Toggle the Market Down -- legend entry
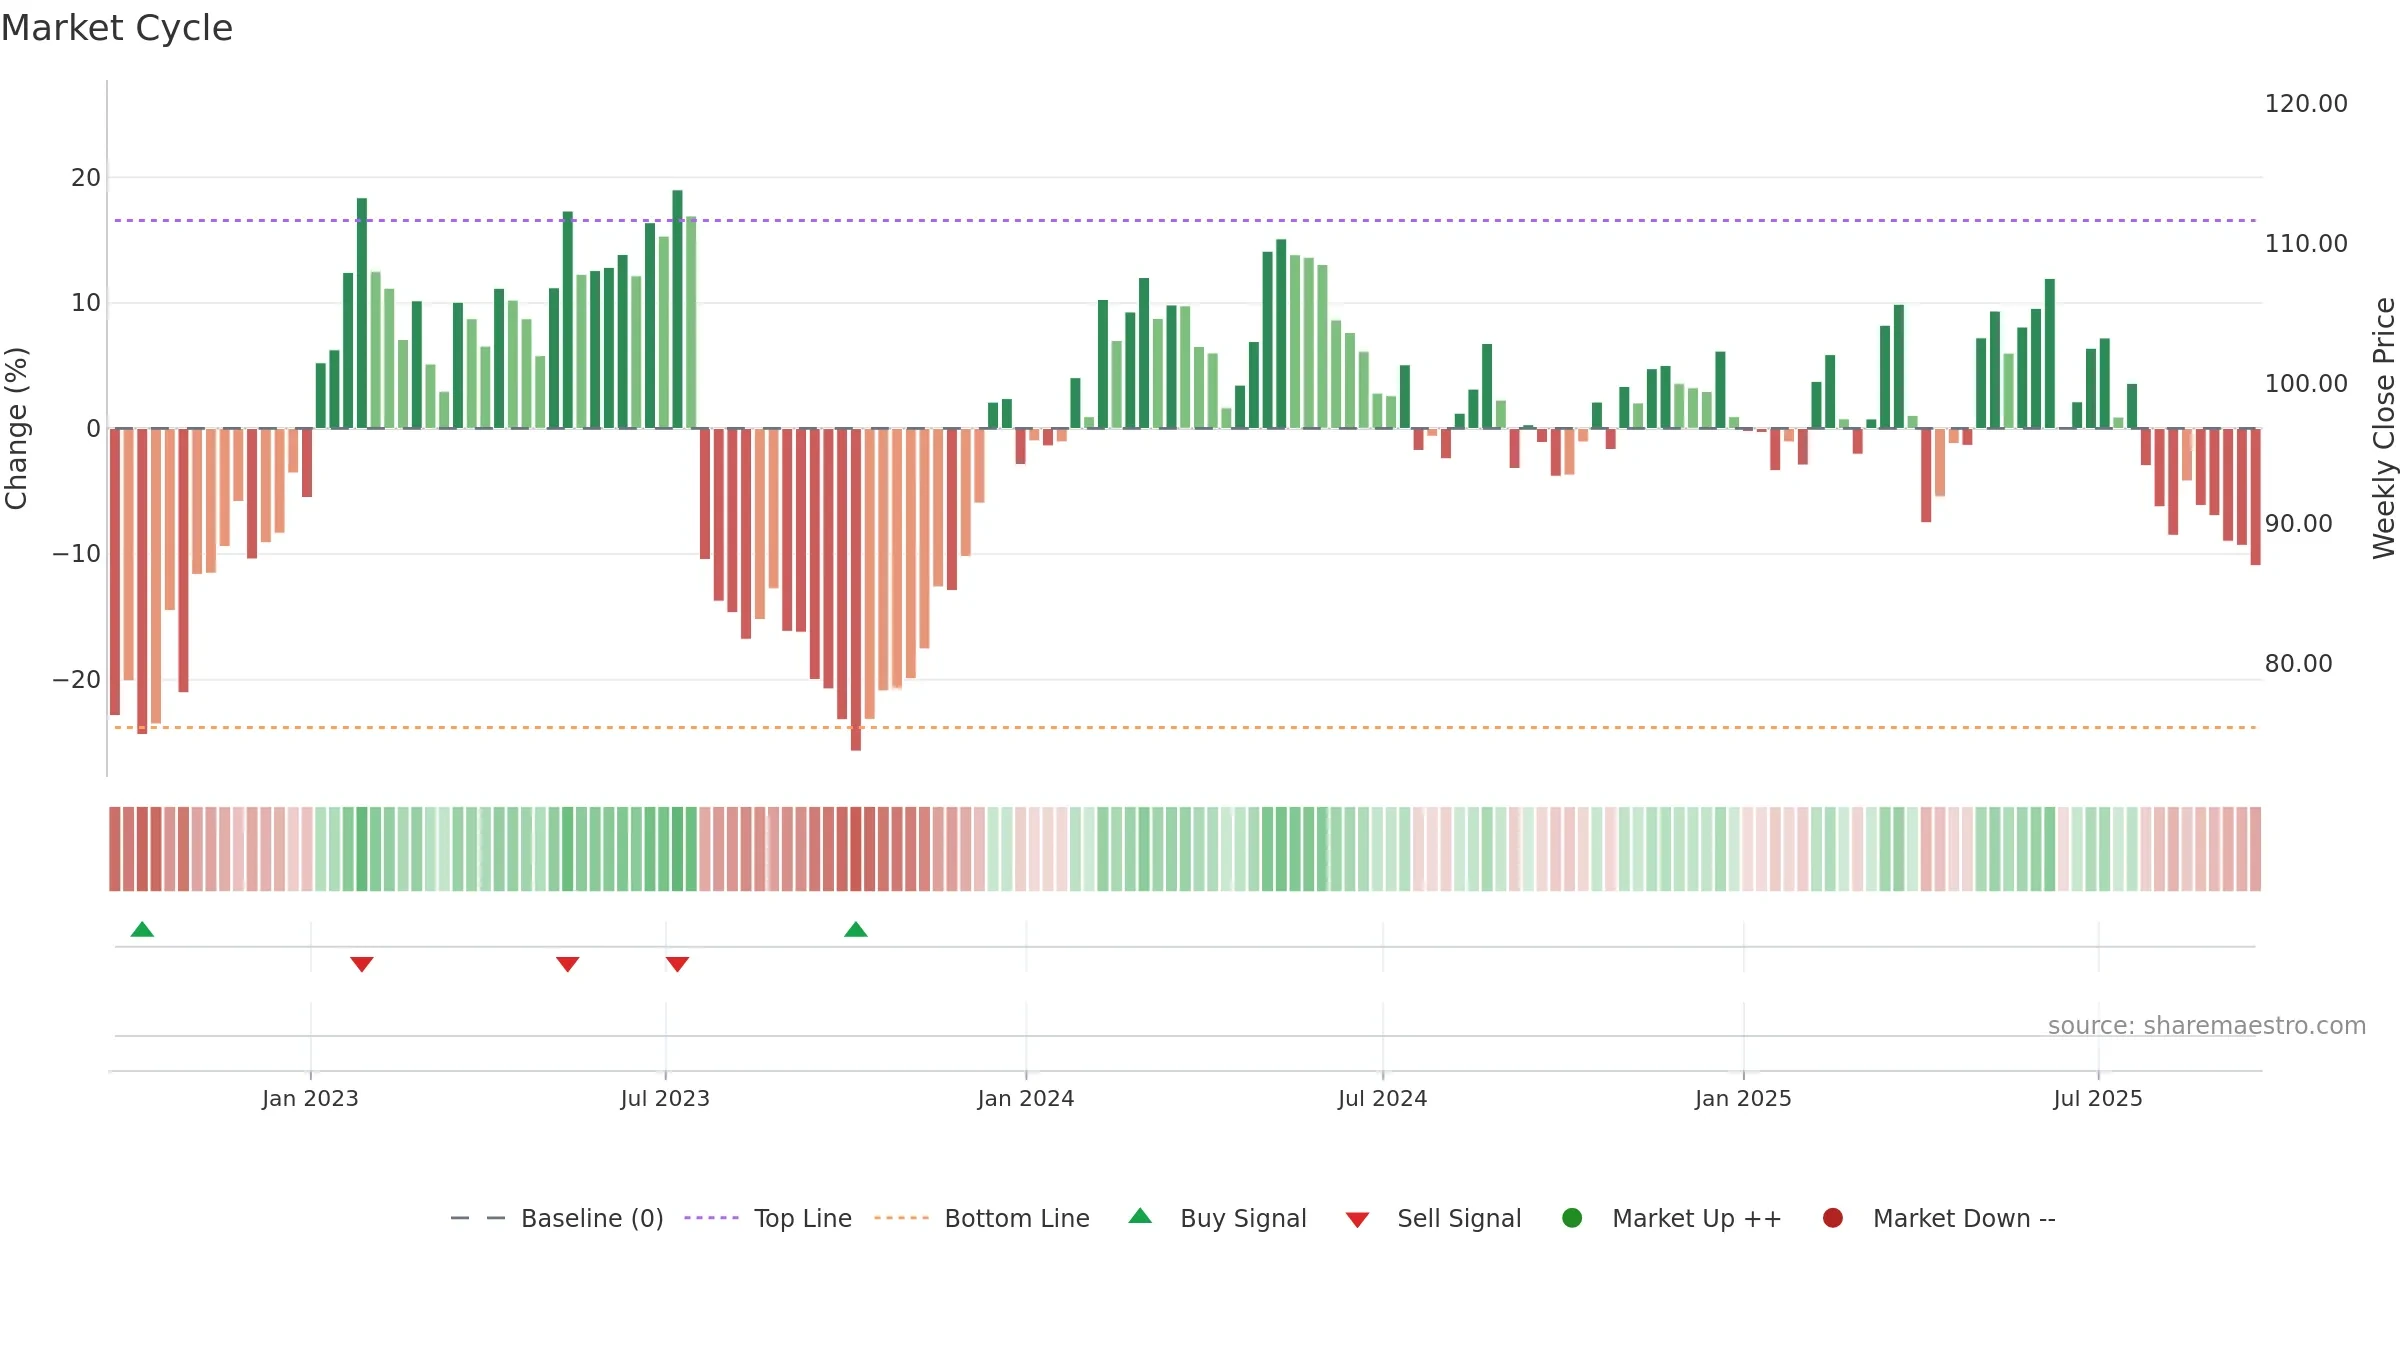The height and width of the screenshot is (1350, 2400). 1939,1218
